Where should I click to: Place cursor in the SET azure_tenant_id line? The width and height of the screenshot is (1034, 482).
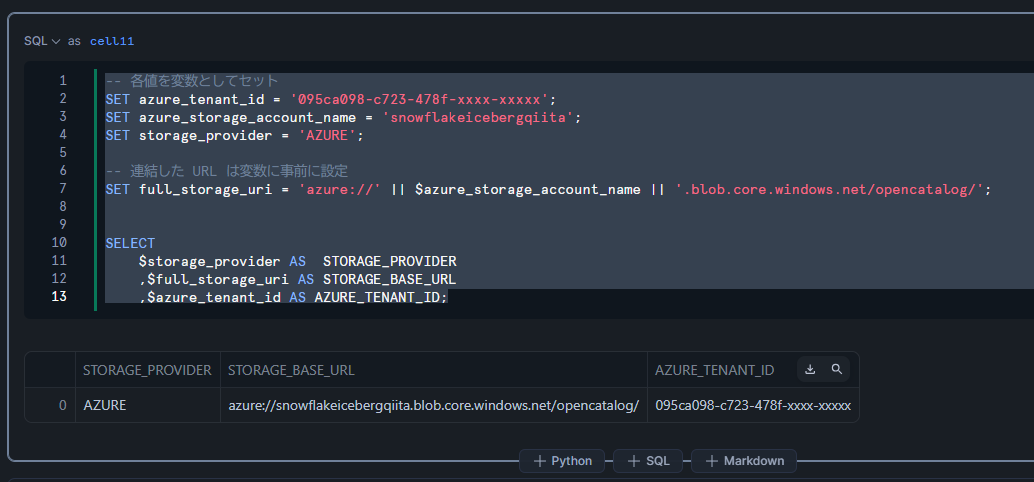pos(331,99)
